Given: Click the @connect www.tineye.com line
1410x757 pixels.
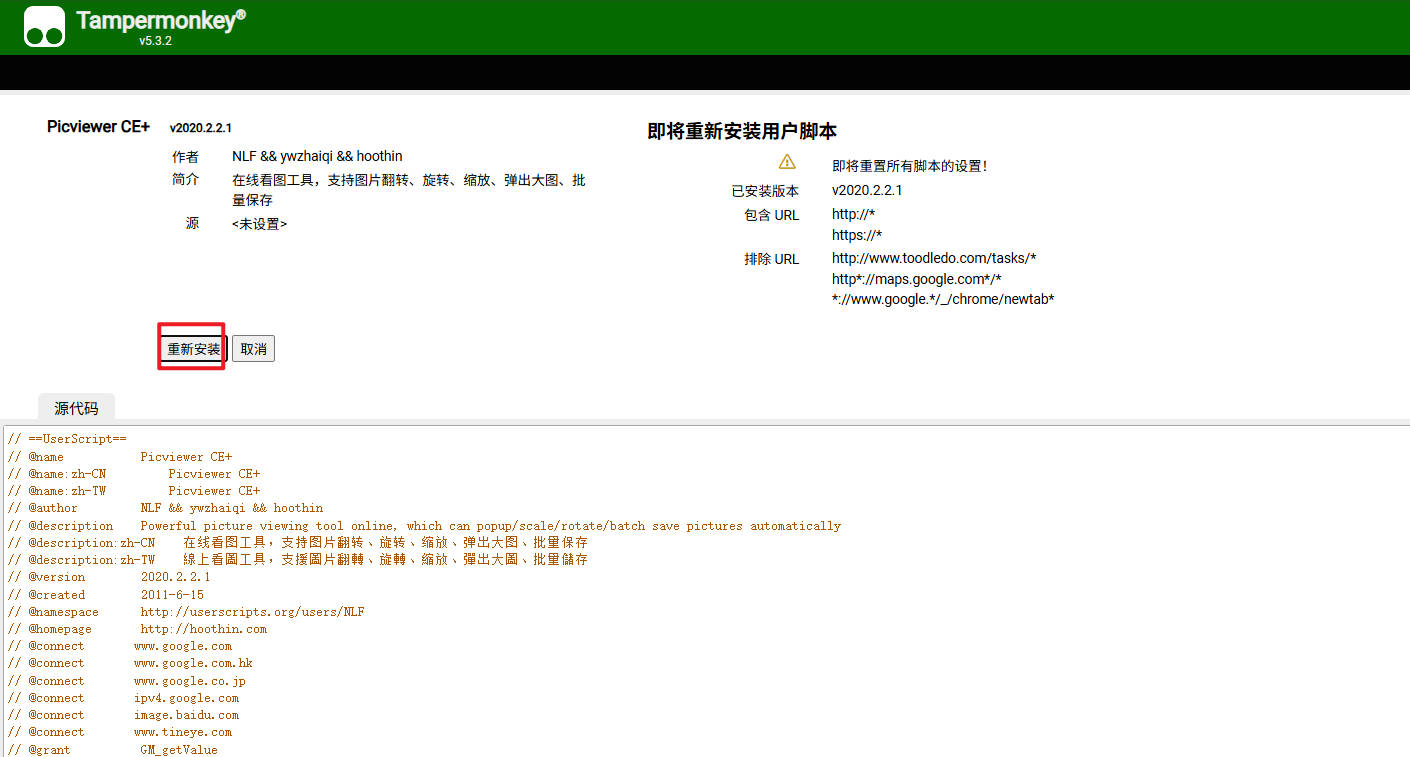Looking at the screenshot, I should 119,732.
